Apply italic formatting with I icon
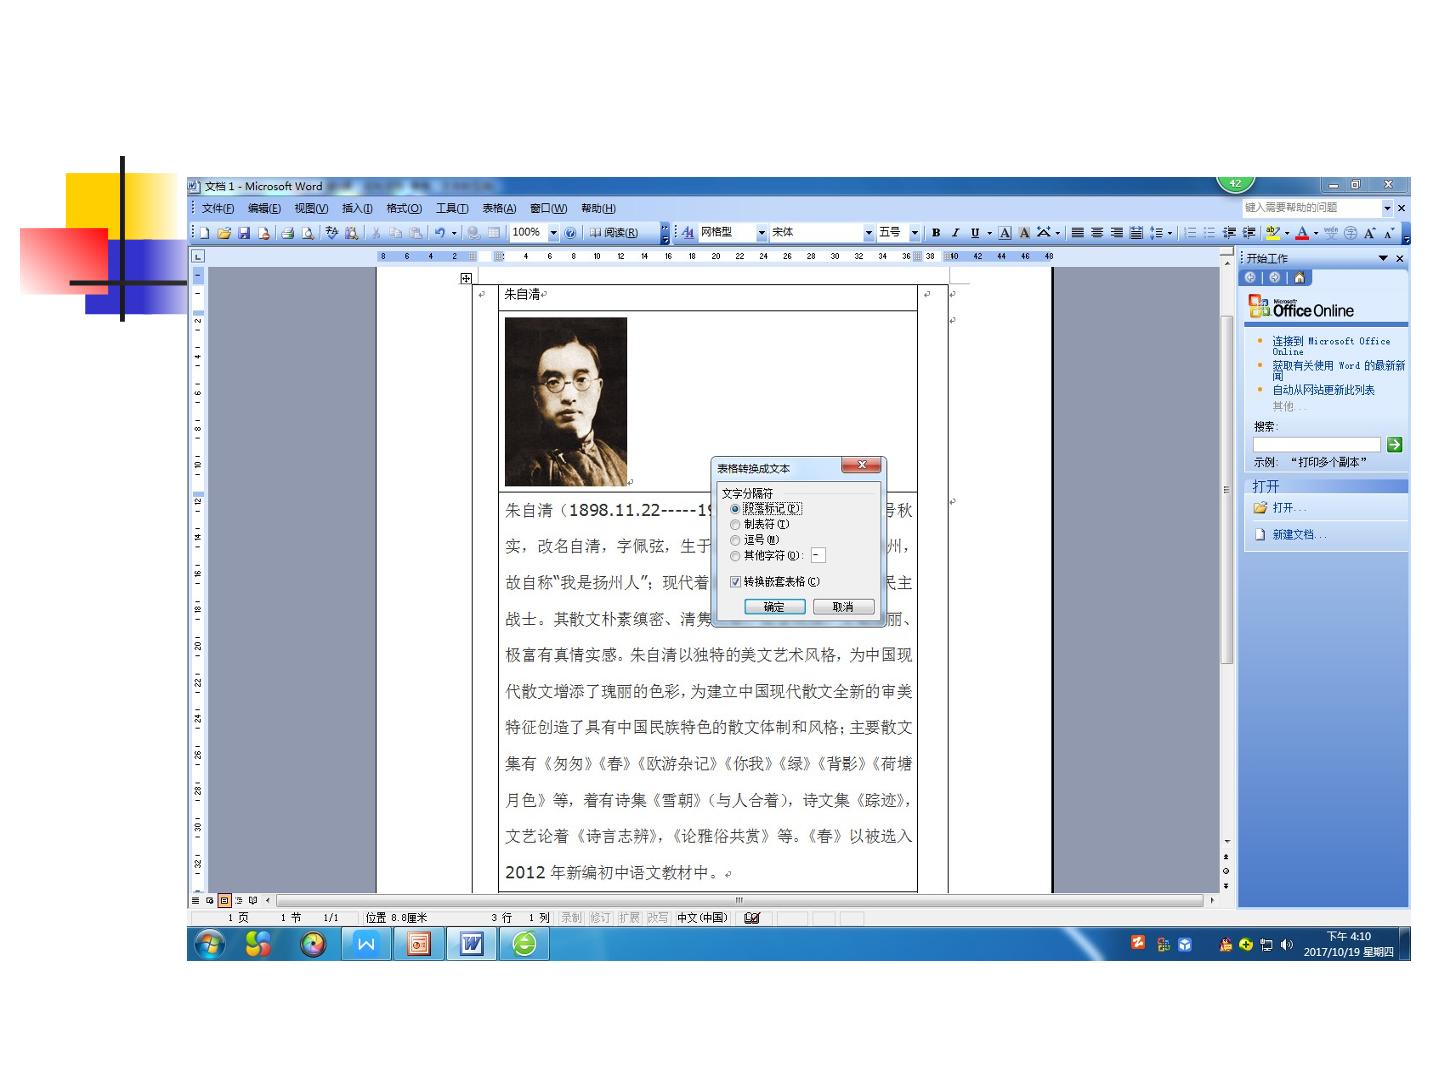1440x1080 pixels. pyautogui.click(x=955, y=233)
